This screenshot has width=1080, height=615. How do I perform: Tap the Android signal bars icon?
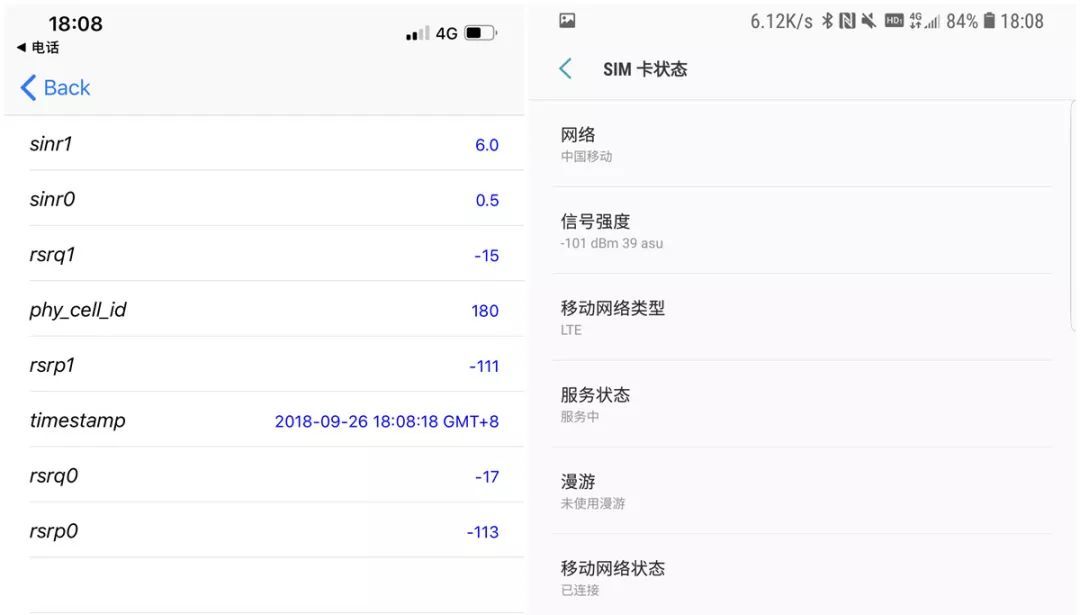934,22
